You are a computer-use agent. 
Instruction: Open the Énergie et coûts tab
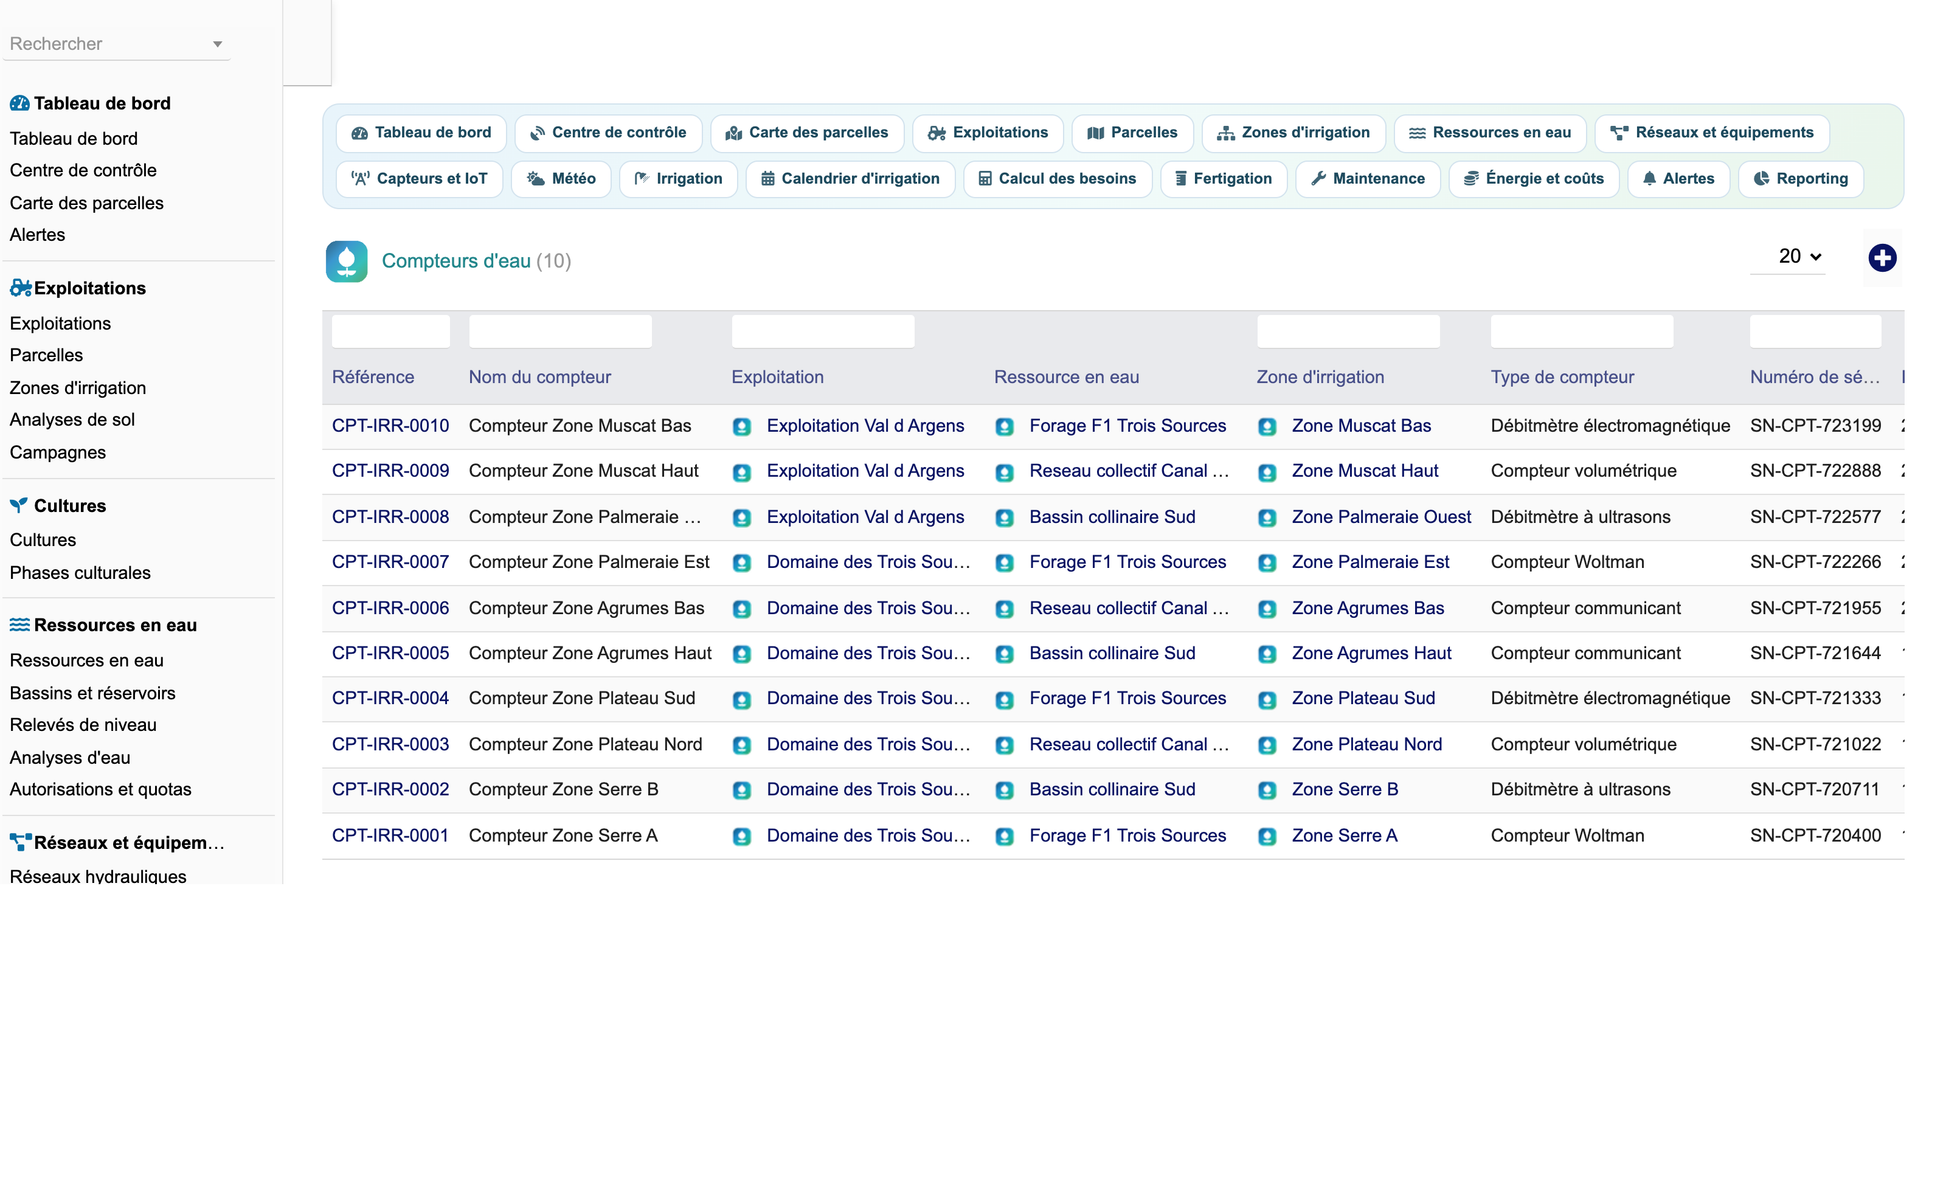1534,179
